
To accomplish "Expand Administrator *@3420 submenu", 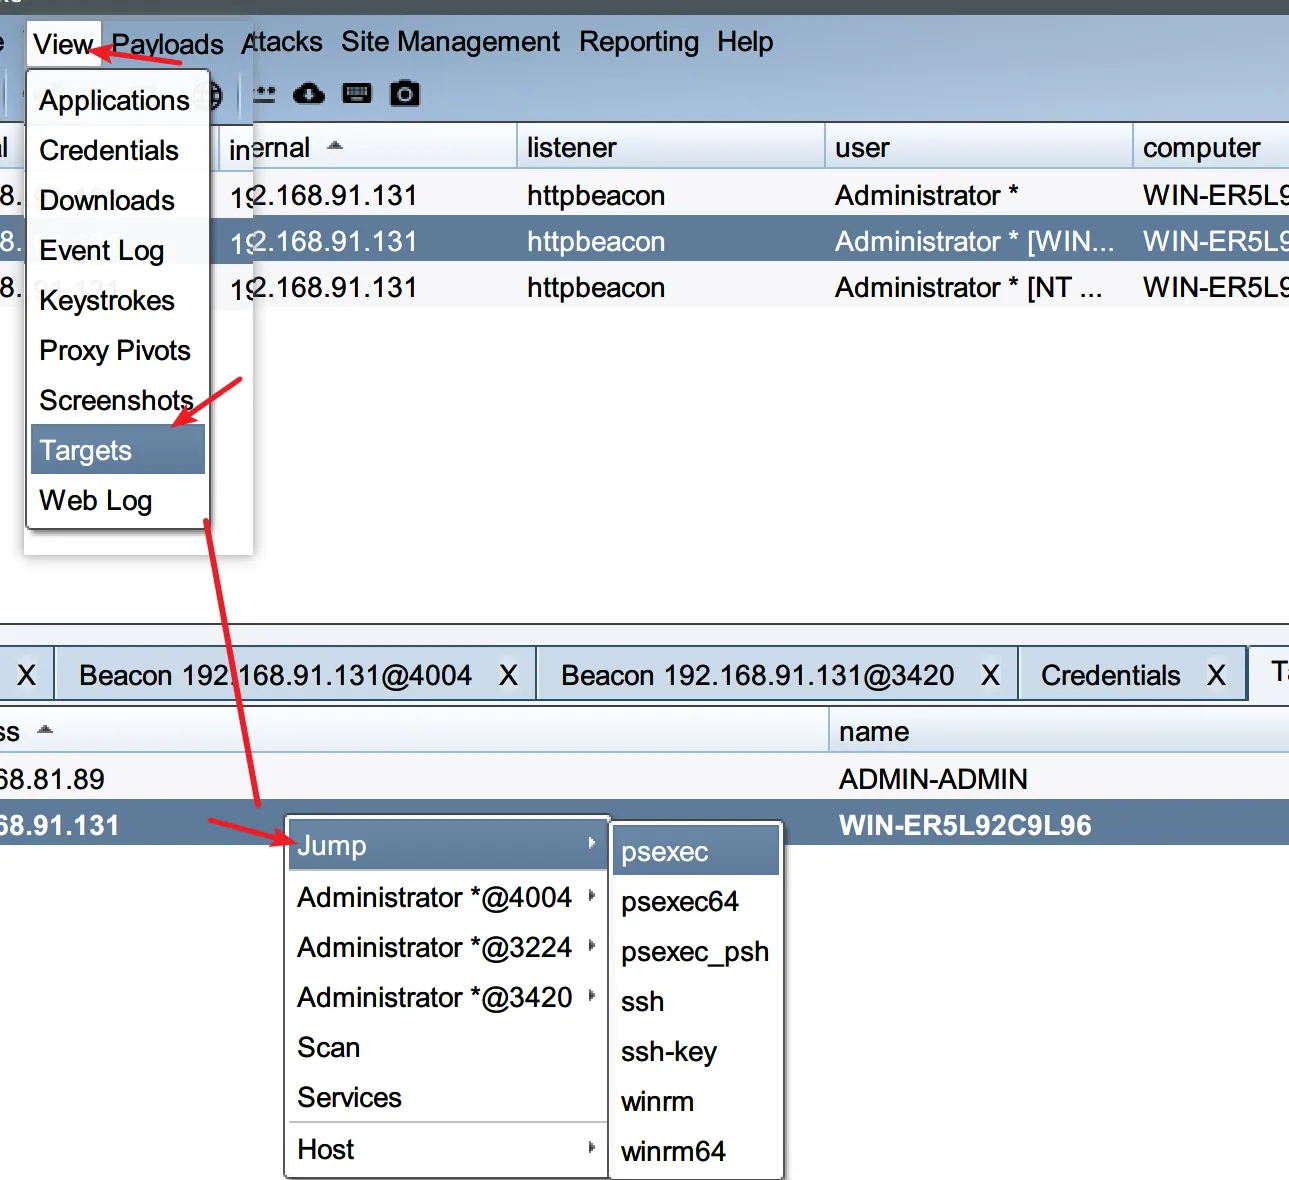I will [x=448, y=997].
